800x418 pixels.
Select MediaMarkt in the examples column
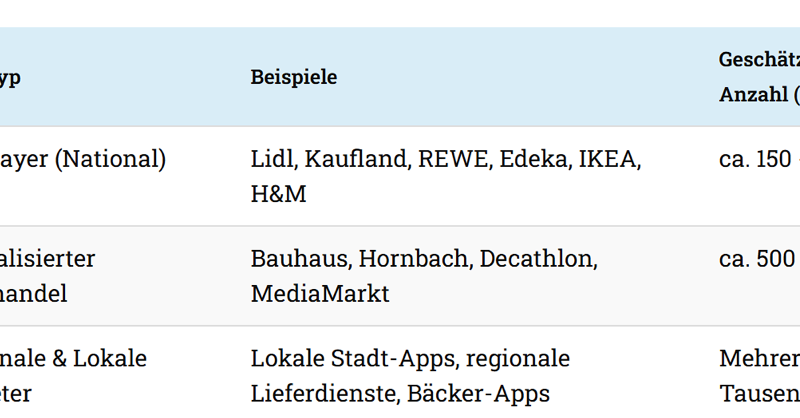[320, 293]
